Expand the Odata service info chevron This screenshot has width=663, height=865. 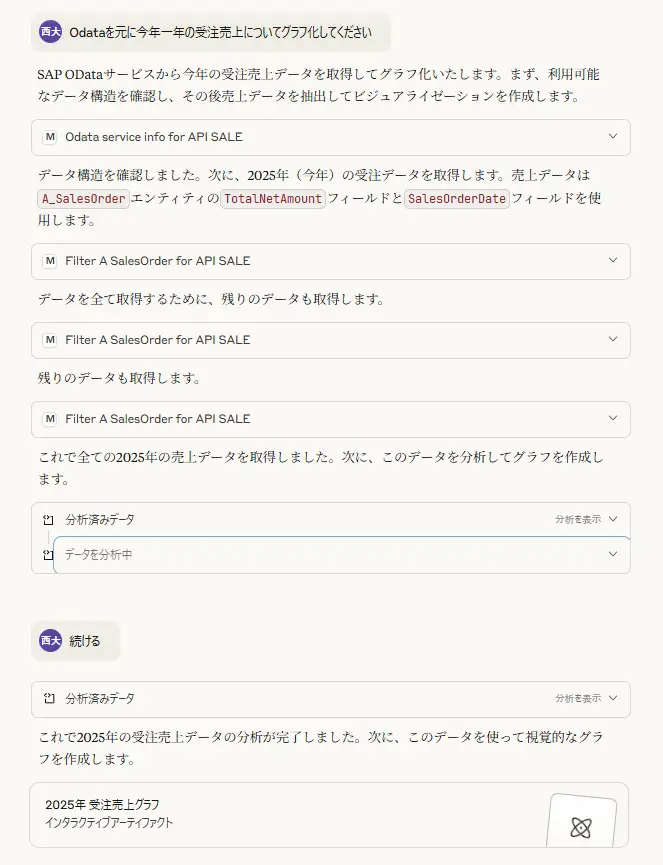(613, 136)
